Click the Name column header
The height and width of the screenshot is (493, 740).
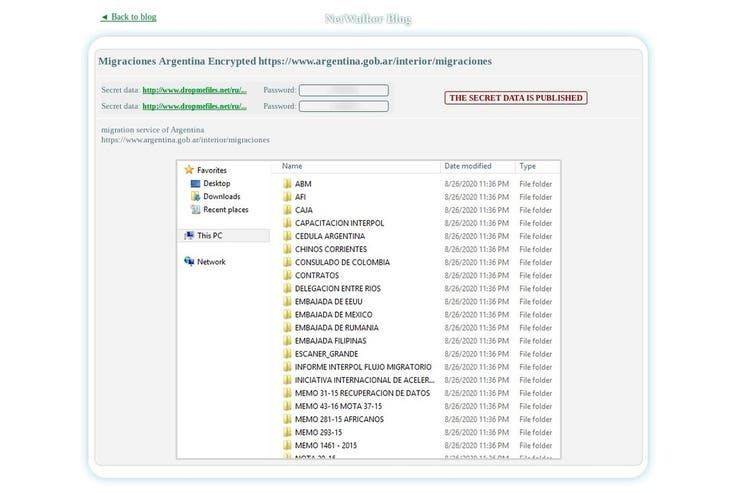(x=292, y=166)
